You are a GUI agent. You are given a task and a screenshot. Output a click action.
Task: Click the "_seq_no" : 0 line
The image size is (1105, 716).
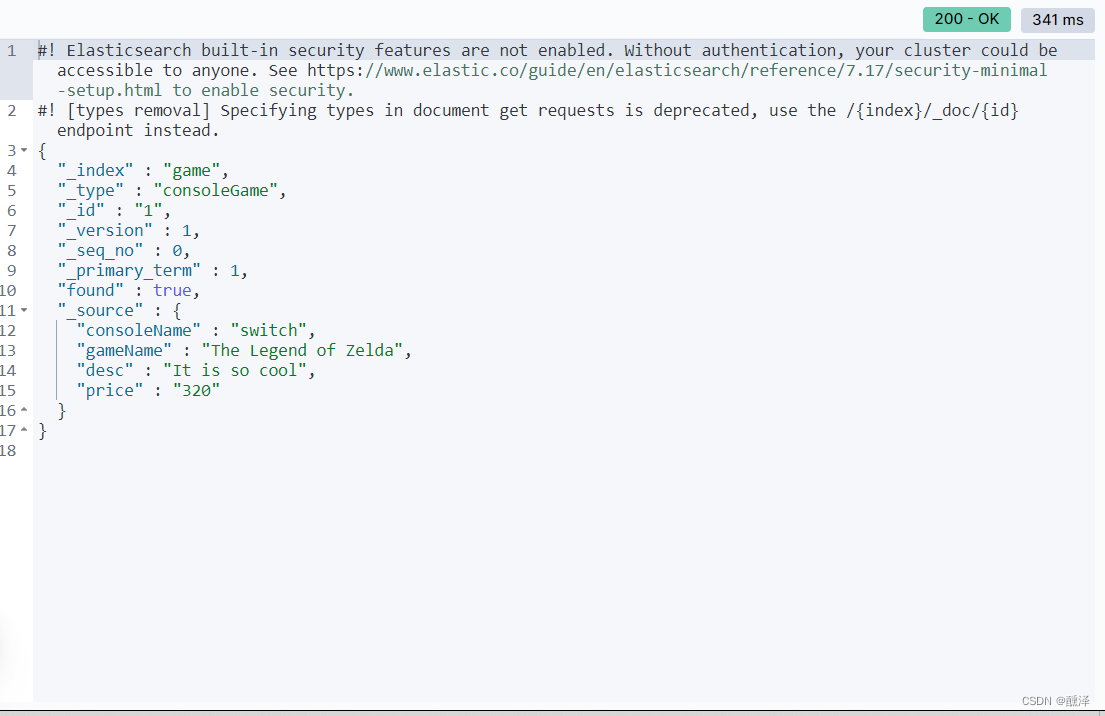(x=123, y=250)
